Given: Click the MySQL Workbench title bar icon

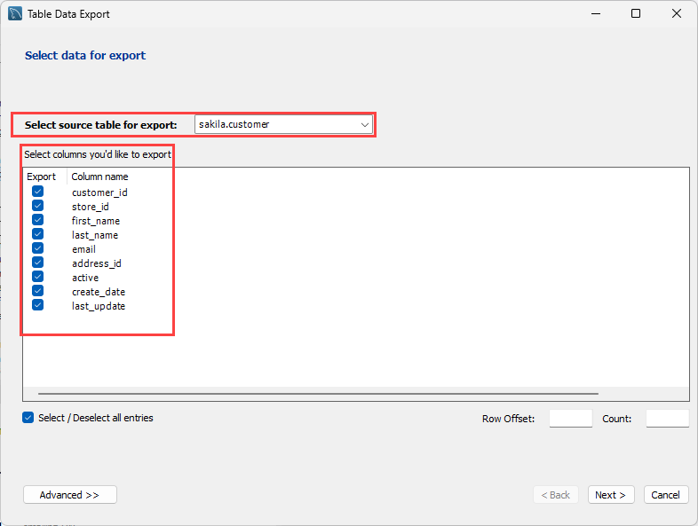Looking at the screenshot, I should pyautogui.click(x=14, y=14).
